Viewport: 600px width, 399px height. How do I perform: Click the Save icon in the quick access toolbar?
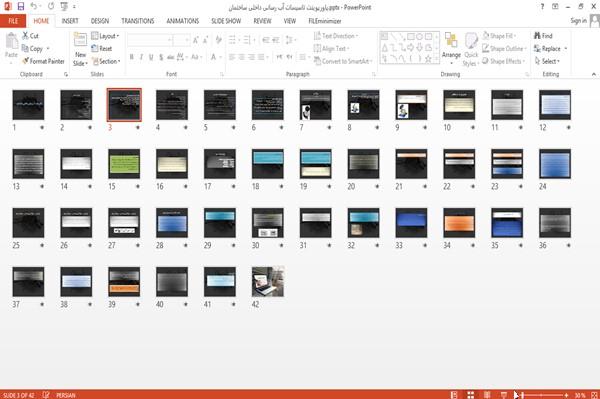21,6
